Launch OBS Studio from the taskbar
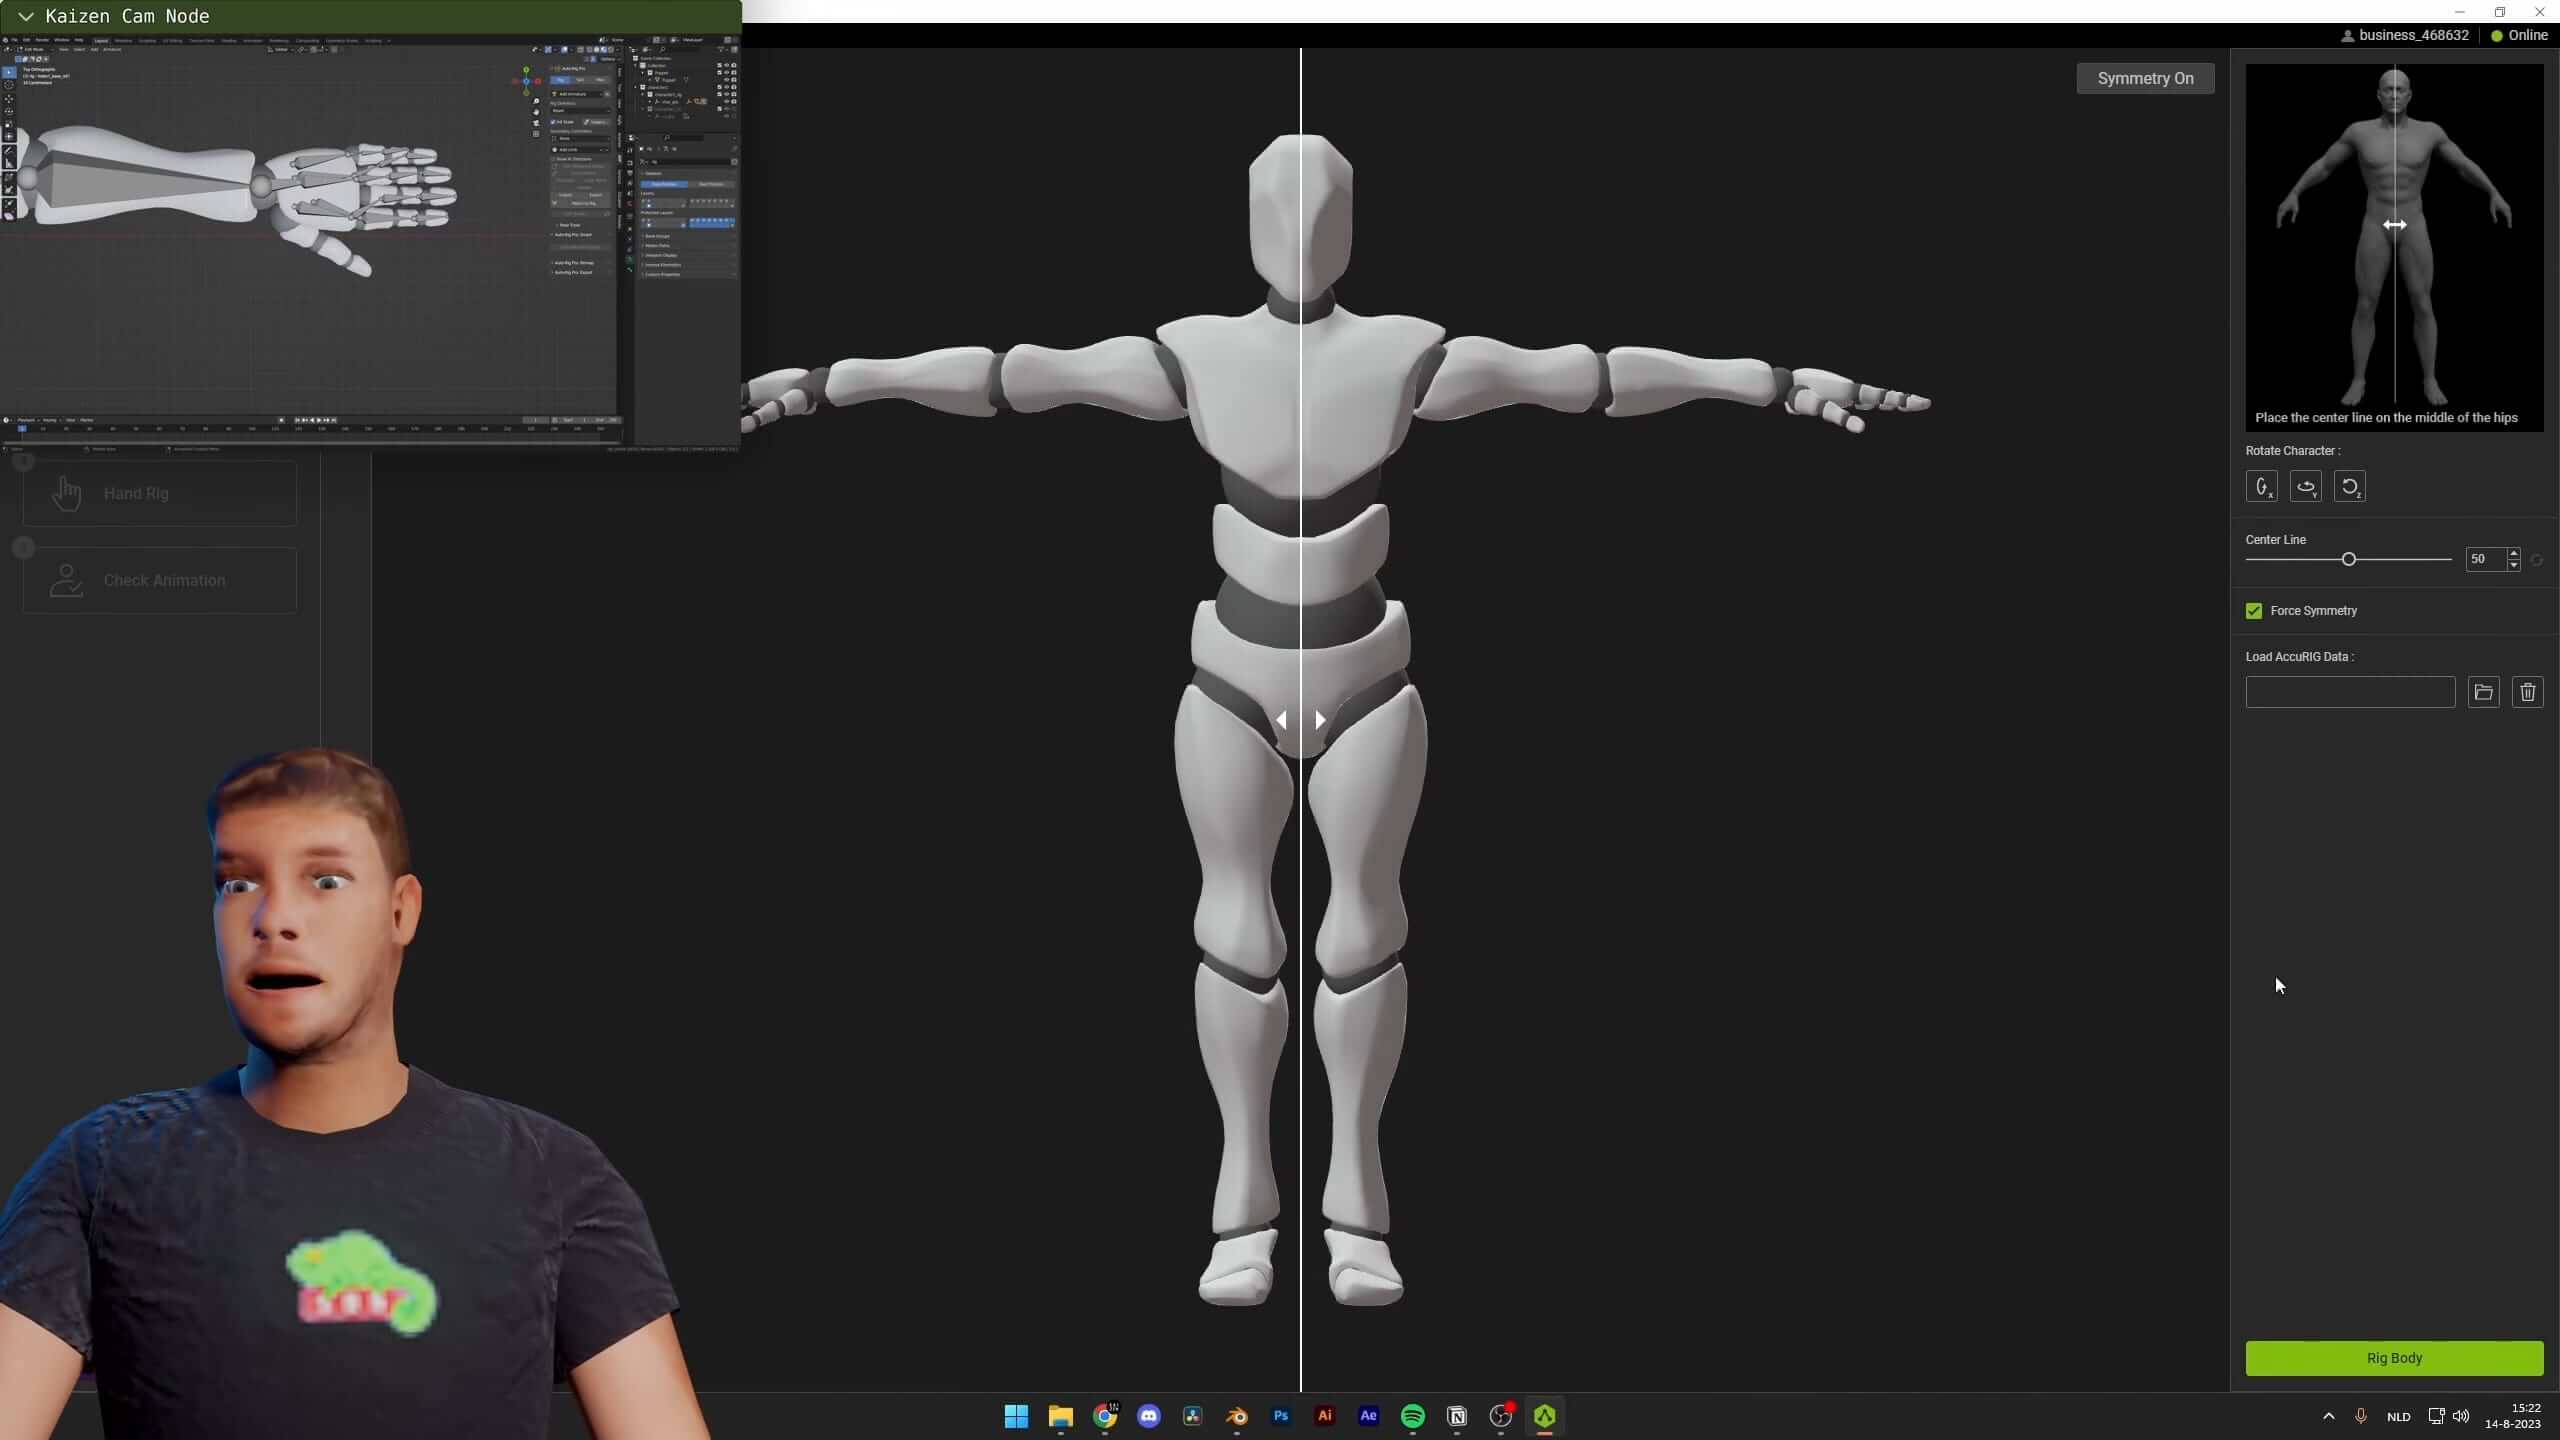The image size is (2560, 1440). [1500, 1416]
